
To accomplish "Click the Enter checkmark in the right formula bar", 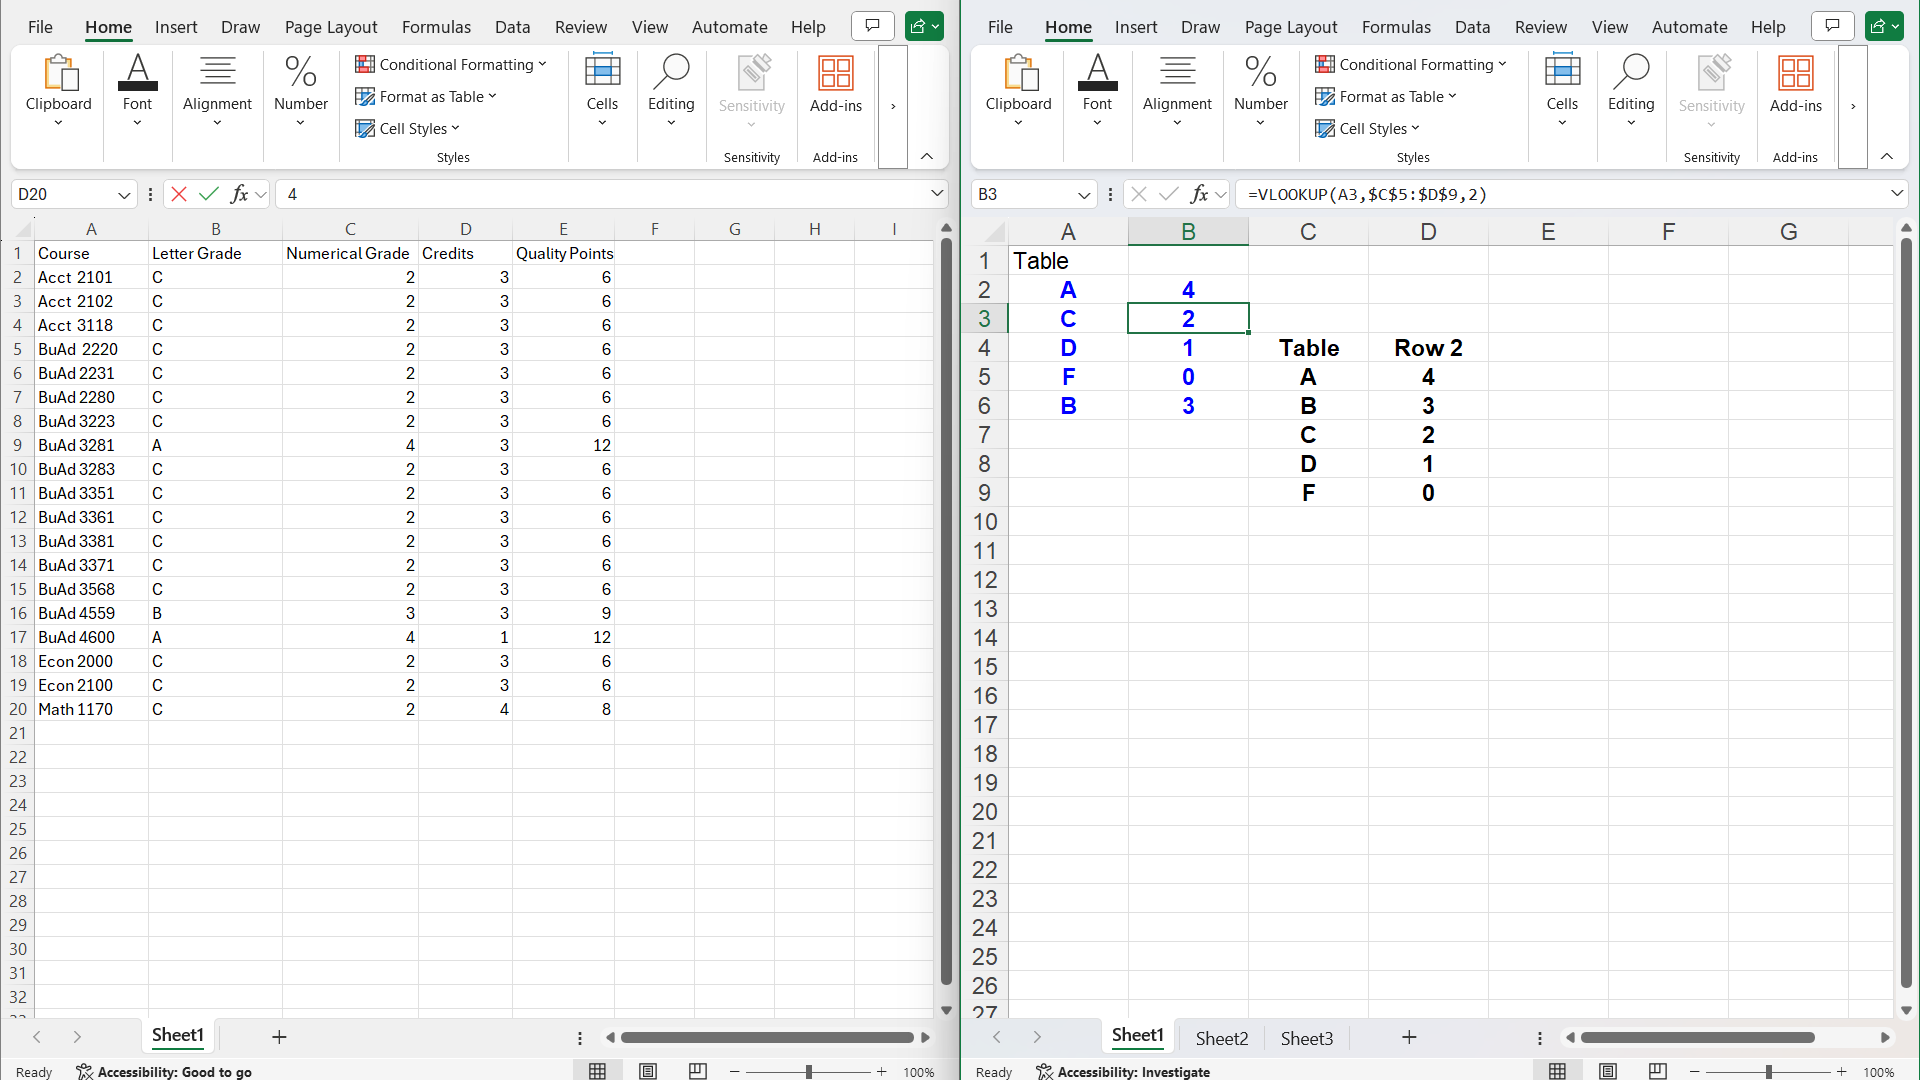I will tap(1170, 194).
